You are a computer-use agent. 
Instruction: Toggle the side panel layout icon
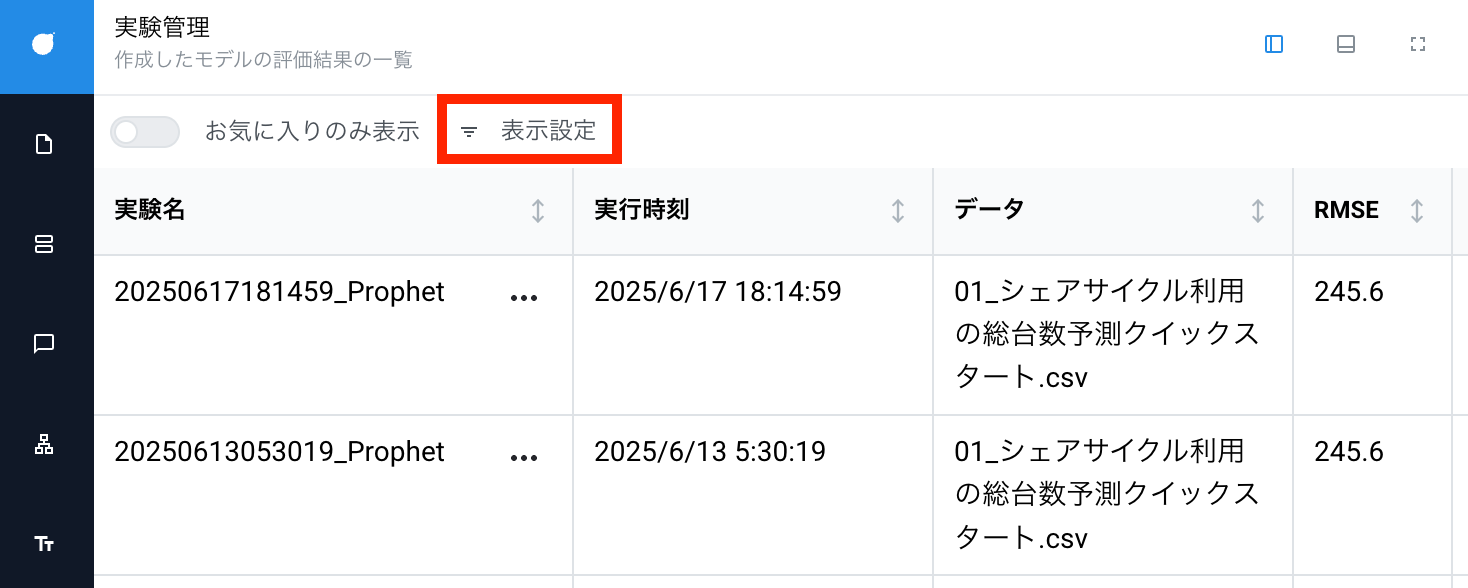pyautogui.click(x=1274, y=44)
